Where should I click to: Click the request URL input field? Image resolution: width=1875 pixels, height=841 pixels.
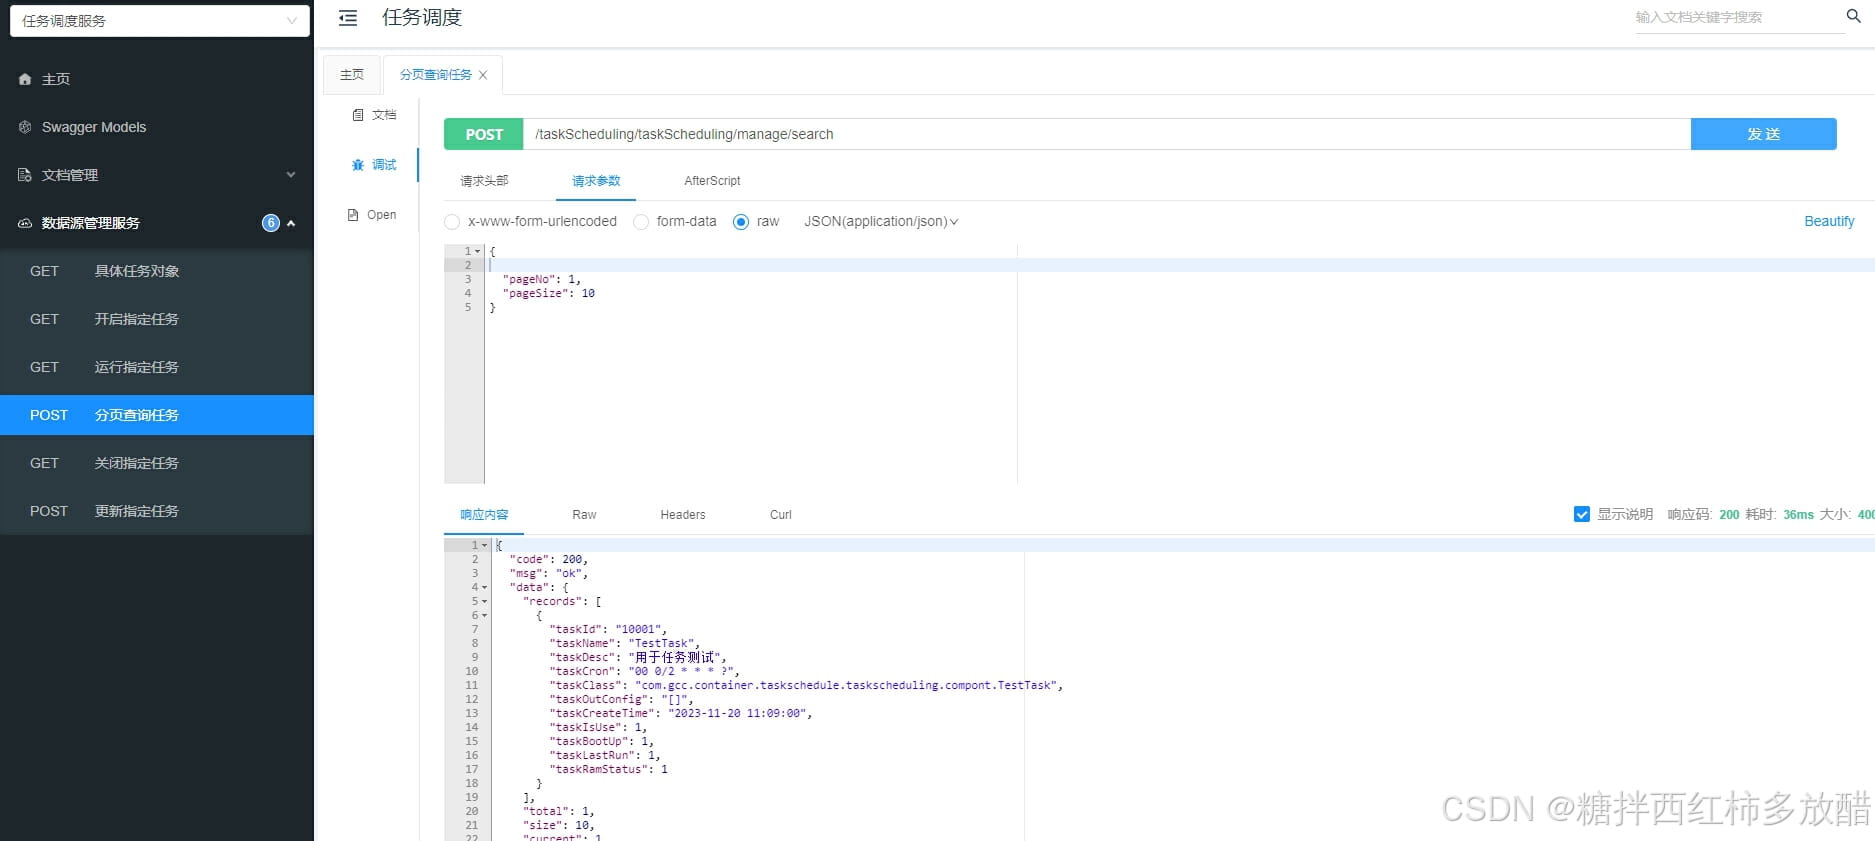coord(1107,134)
